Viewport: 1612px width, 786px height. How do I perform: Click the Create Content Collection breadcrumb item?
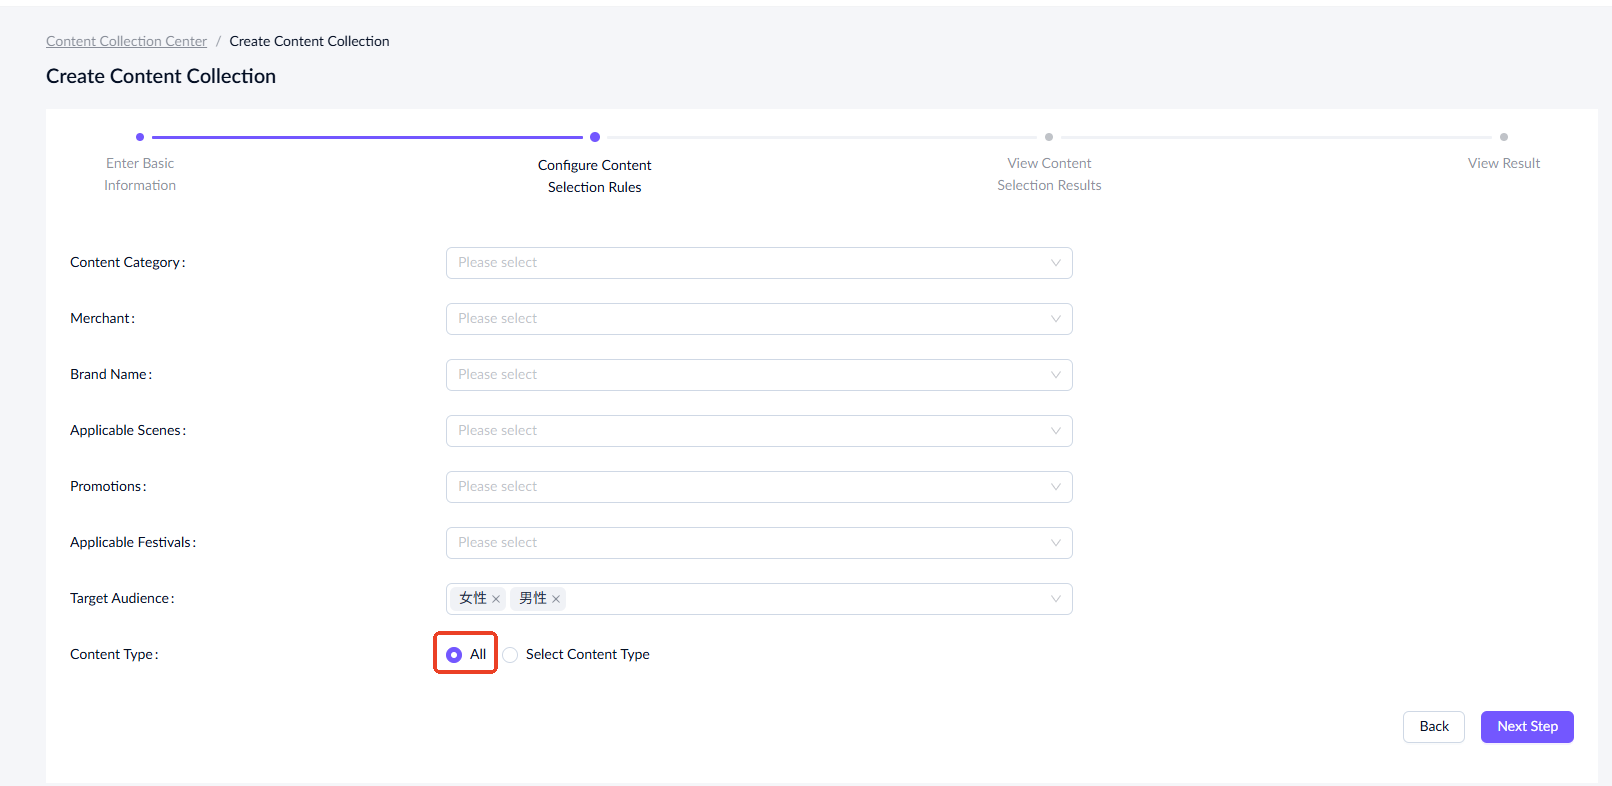click(309, 41)
